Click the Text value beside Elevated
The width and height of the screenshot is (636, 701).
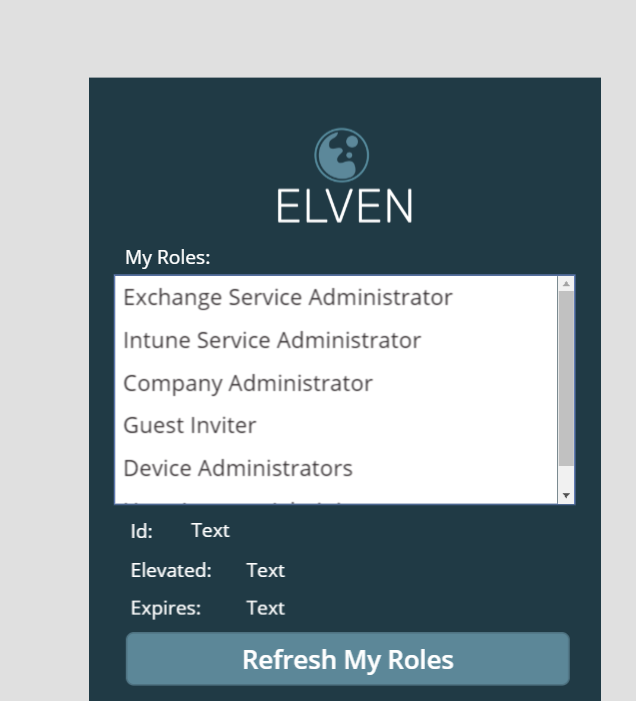(x=265, y=570)
